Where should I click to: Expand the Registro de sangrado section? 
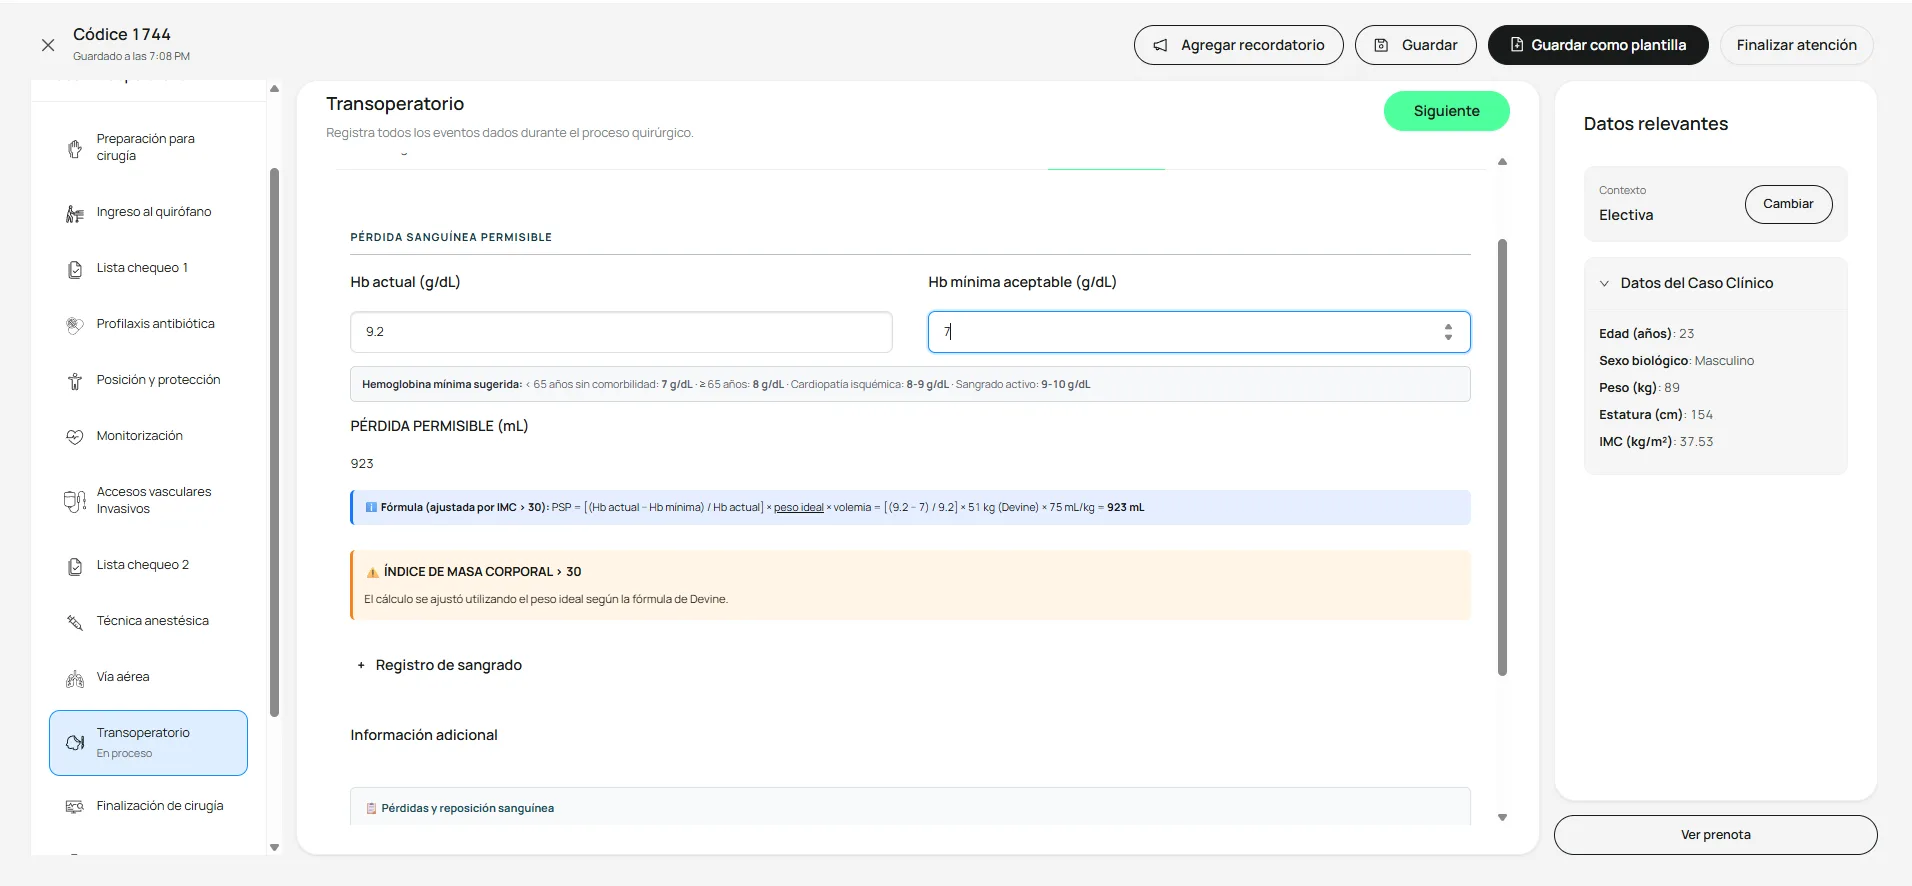pos(440,665)
